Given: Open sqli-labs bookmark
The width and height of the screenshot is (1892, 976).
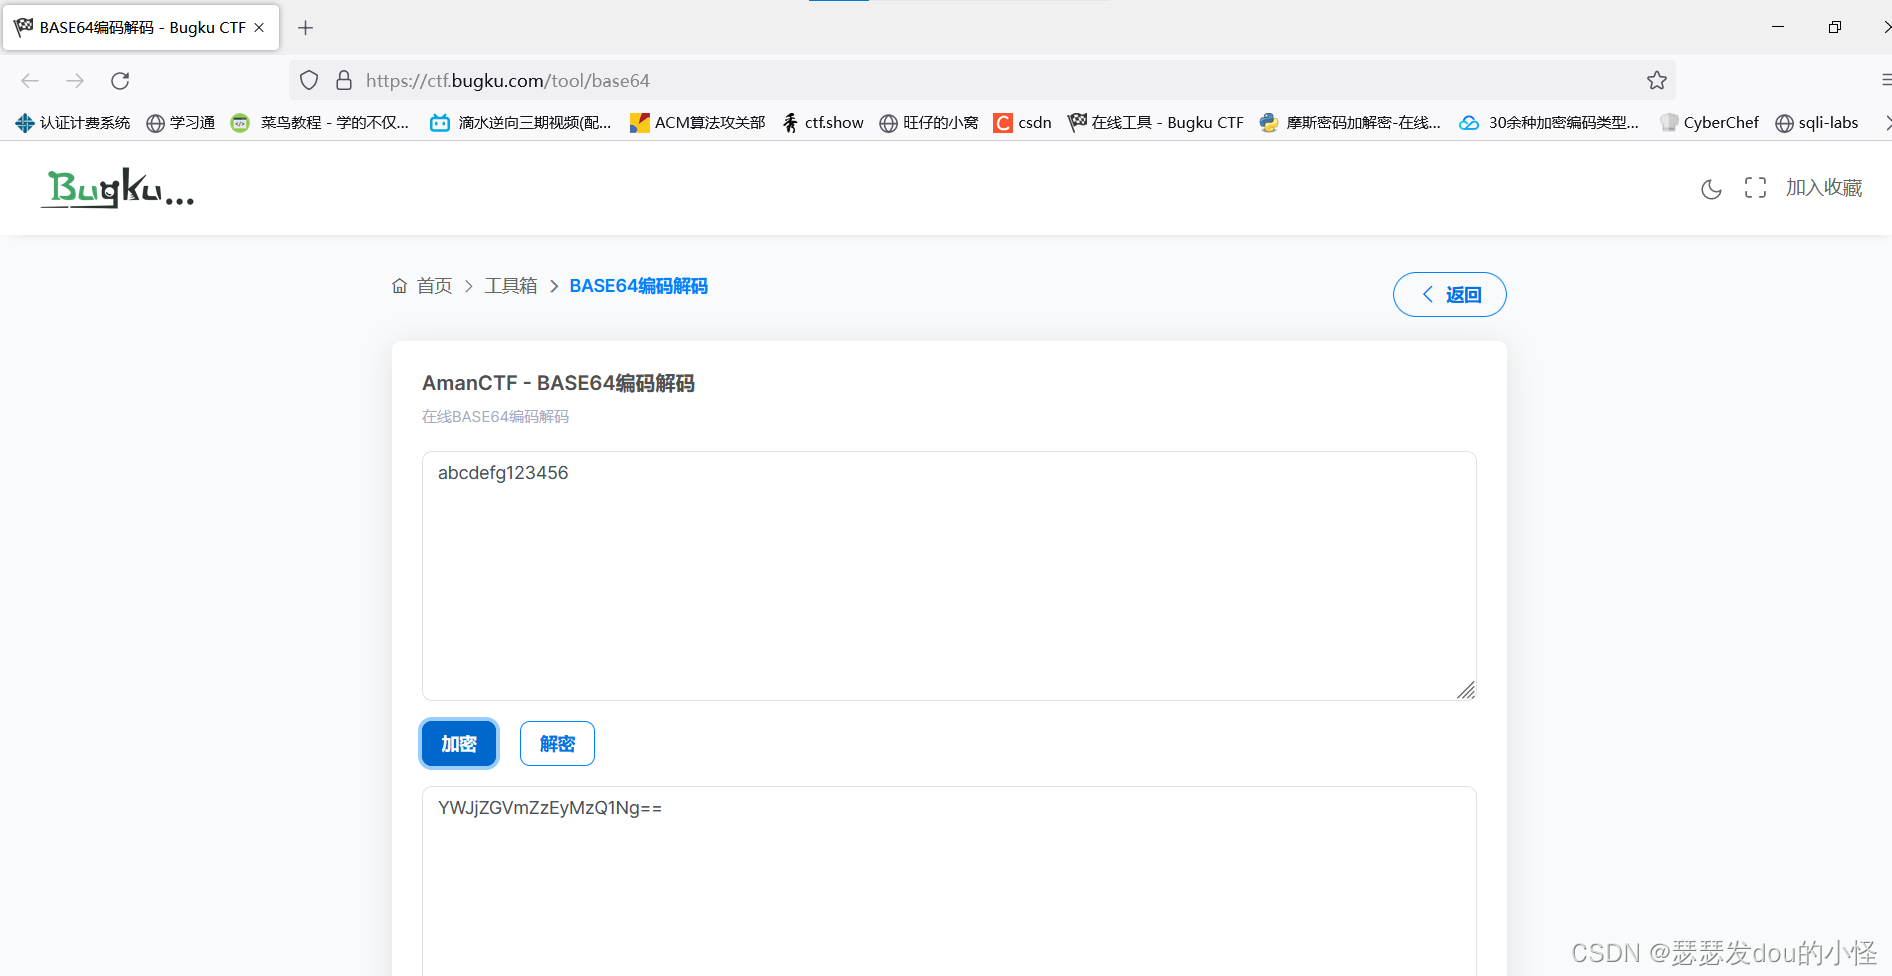Looking at the screenshot, I should point(1817,122).
